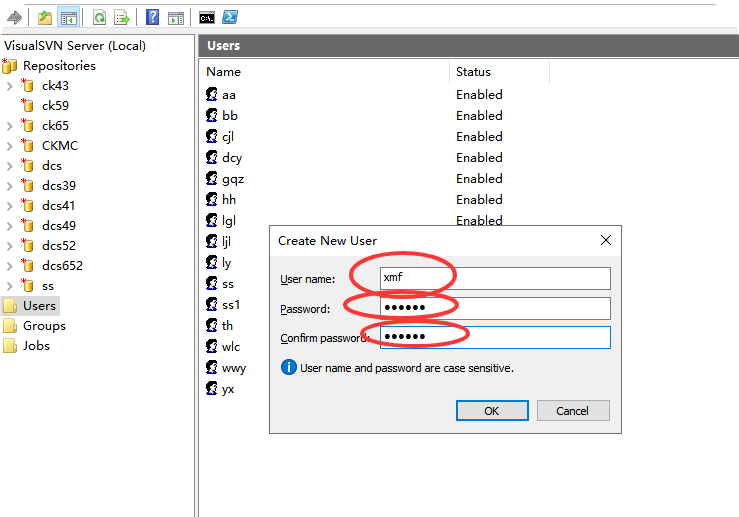
Task: Click the Up One Level folder icon
Action: click(x=45, y=18)
